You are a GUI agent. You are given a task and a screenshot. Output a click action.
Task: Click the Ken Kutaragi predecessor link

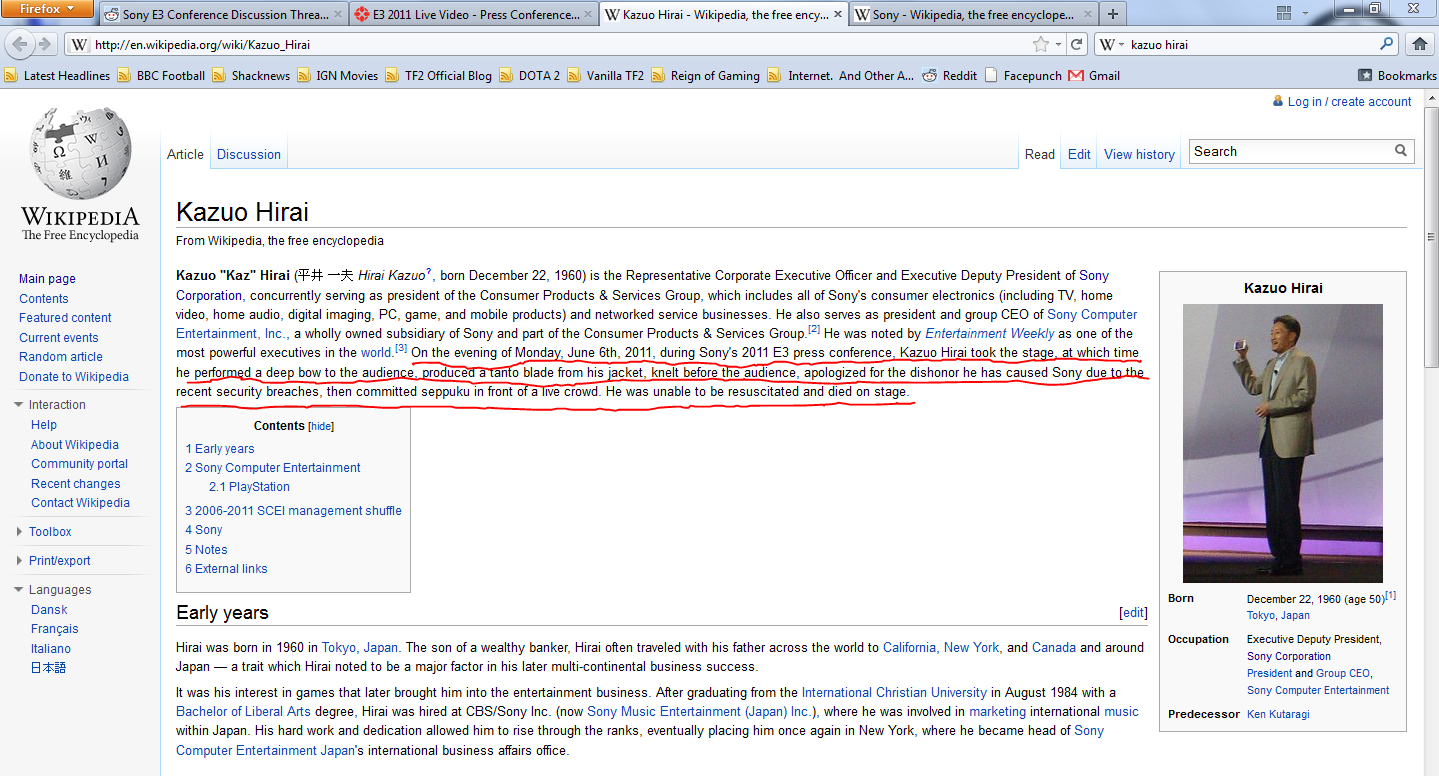1278,714
